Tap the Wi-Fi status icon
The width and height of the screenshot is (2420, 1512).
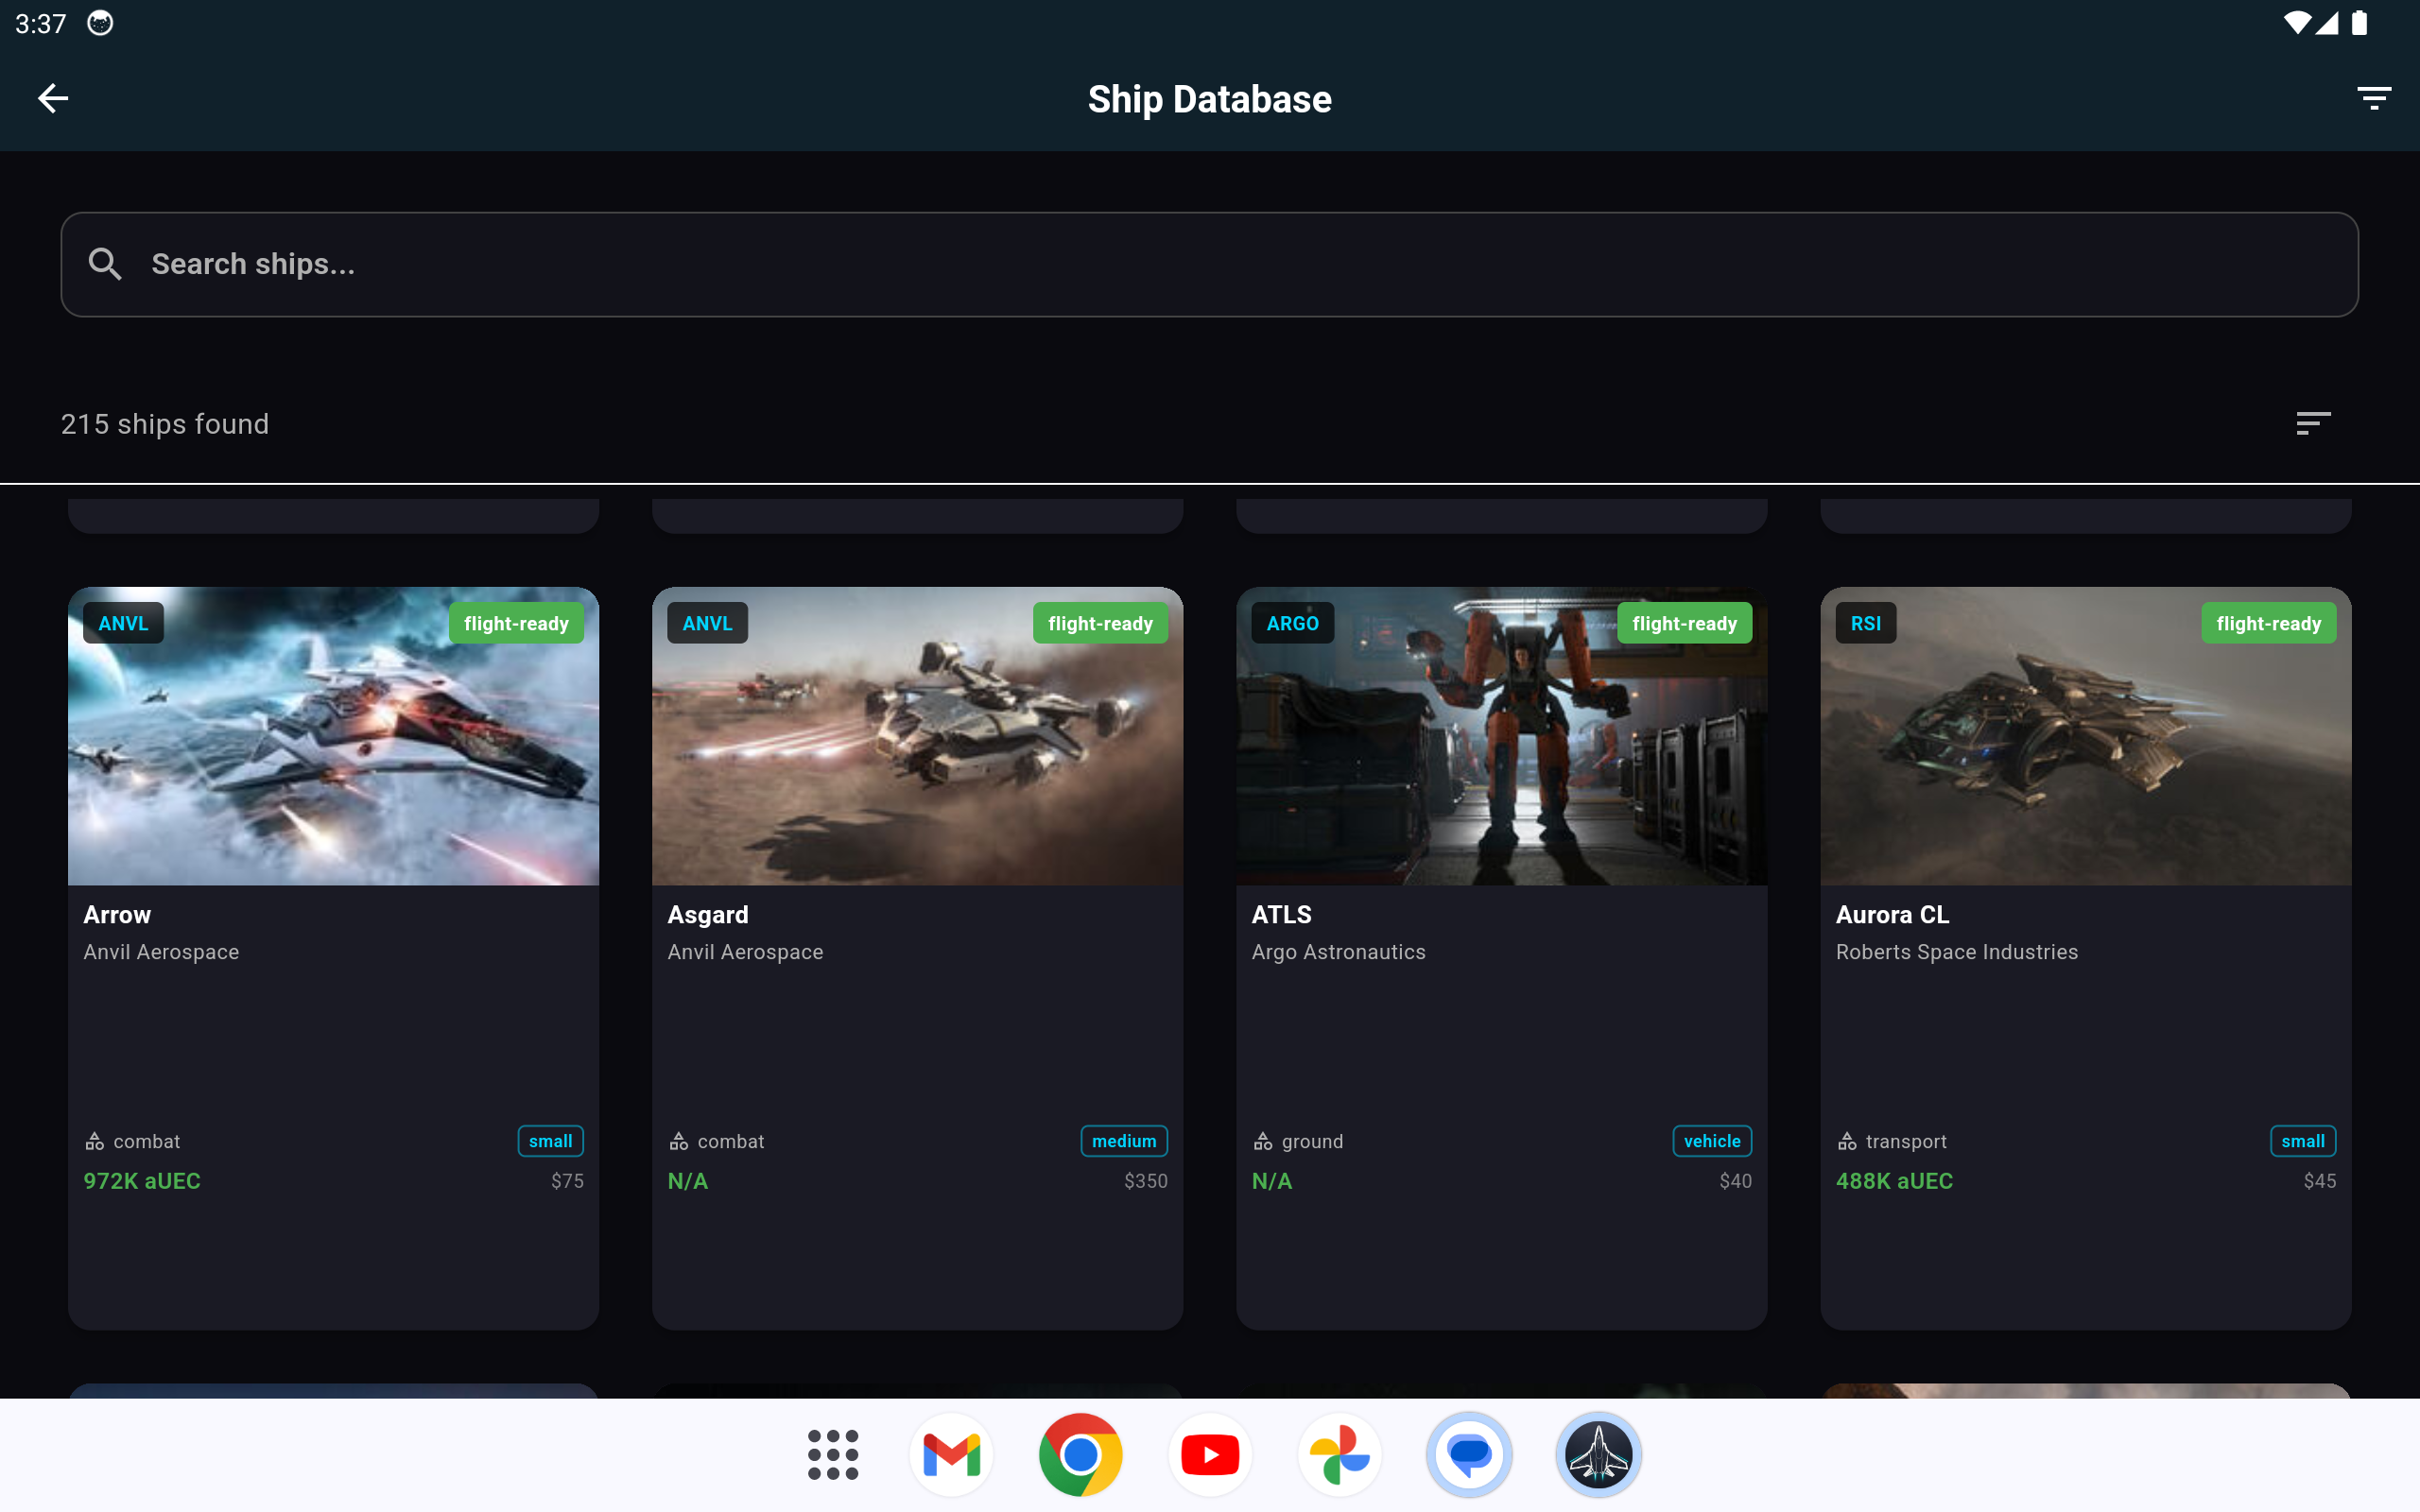[x=2297, y=23]
